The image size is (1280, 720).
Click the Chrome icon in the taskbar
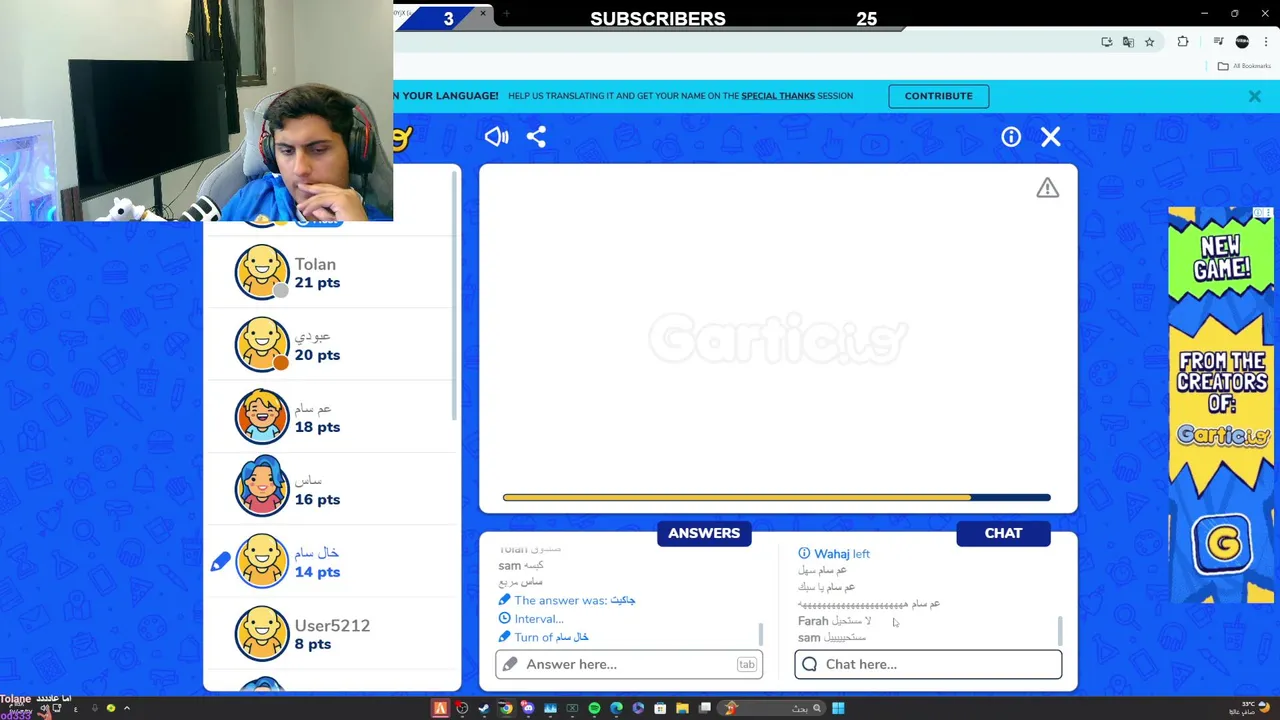506,708
